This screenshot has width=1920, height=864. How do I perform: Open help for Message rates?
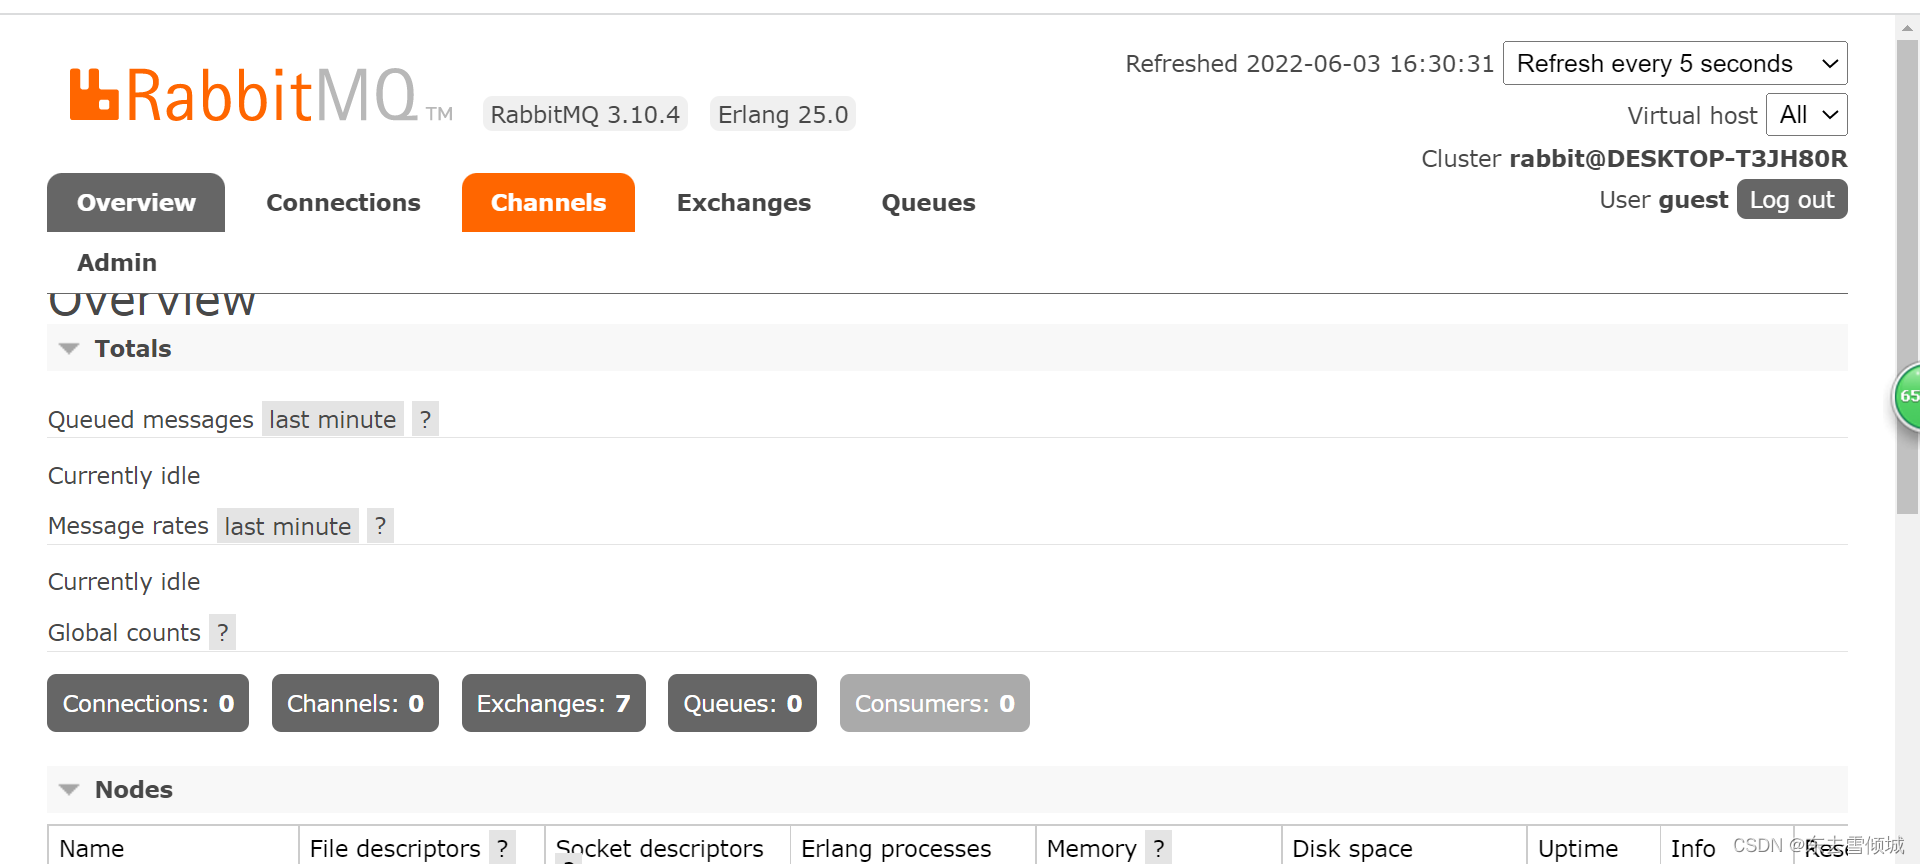point(380,526)
